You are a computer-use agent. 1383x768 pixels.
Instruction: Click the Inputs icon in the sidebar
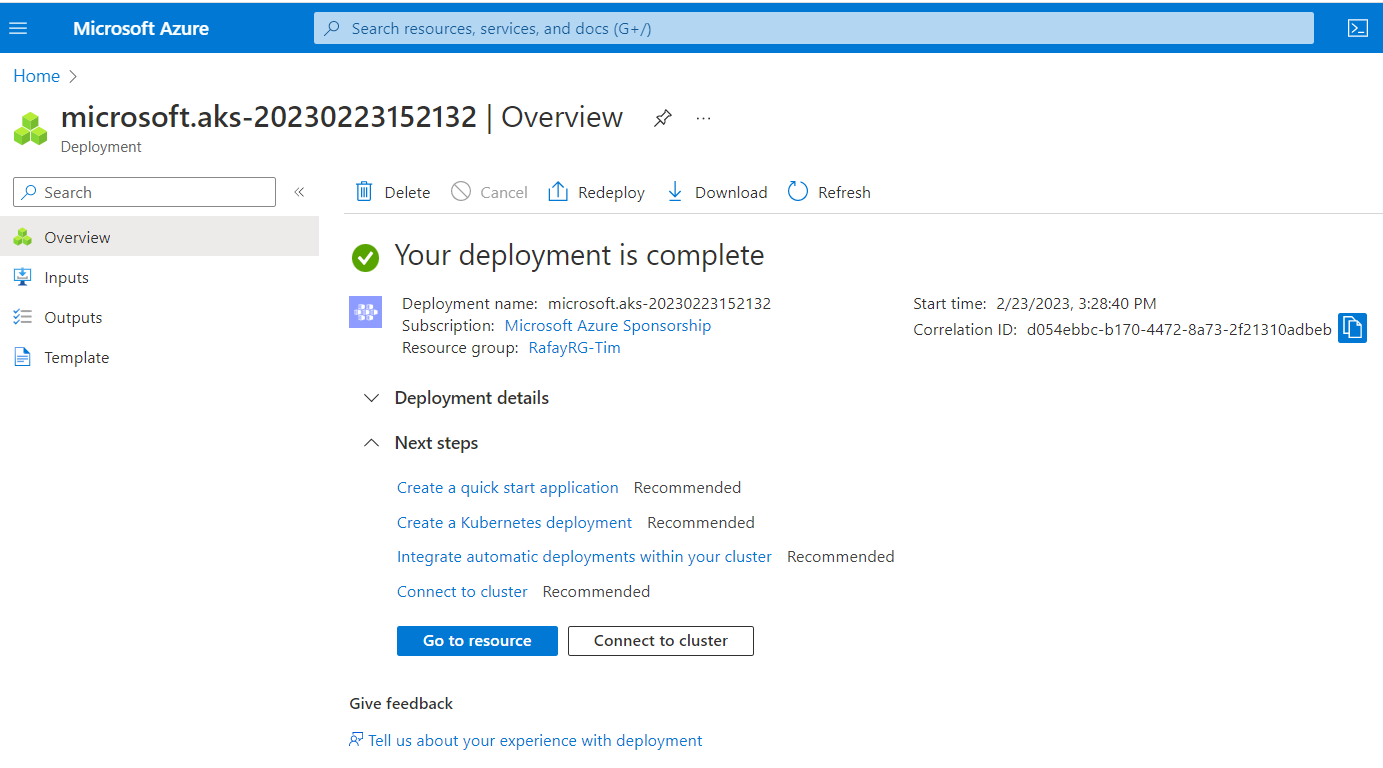click(x=22, y=277)
